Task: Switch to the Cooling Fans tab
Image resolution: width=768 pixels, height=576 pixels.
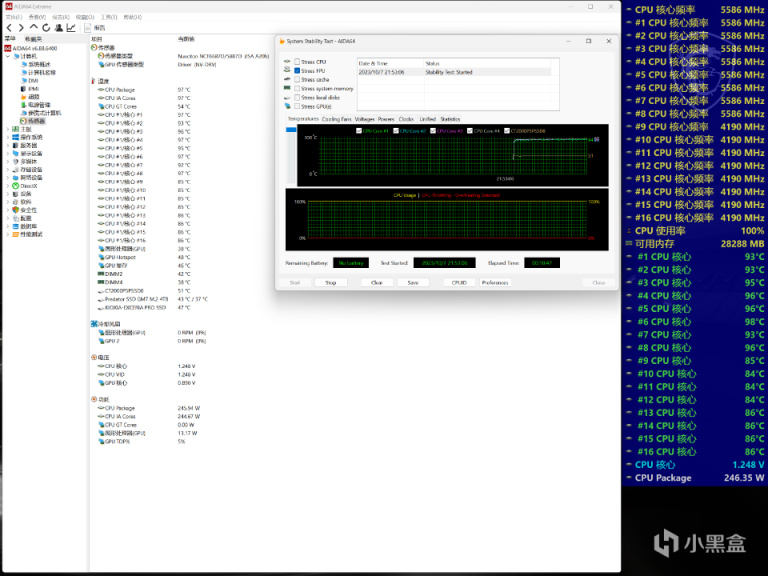Action: tap(339, 119)
